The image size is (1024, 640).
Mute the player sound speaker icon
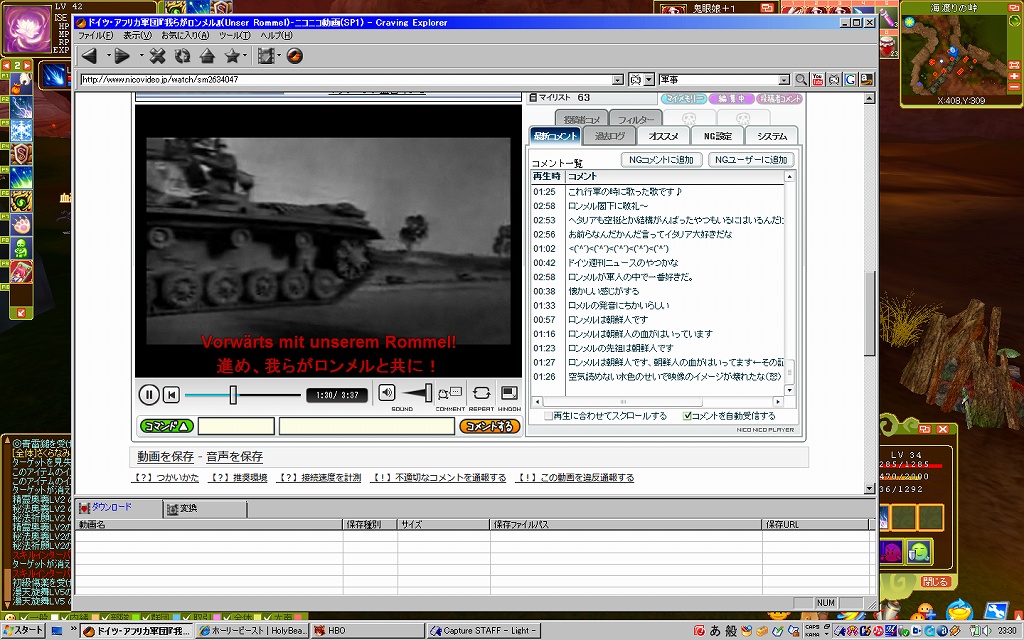[387, 392]
